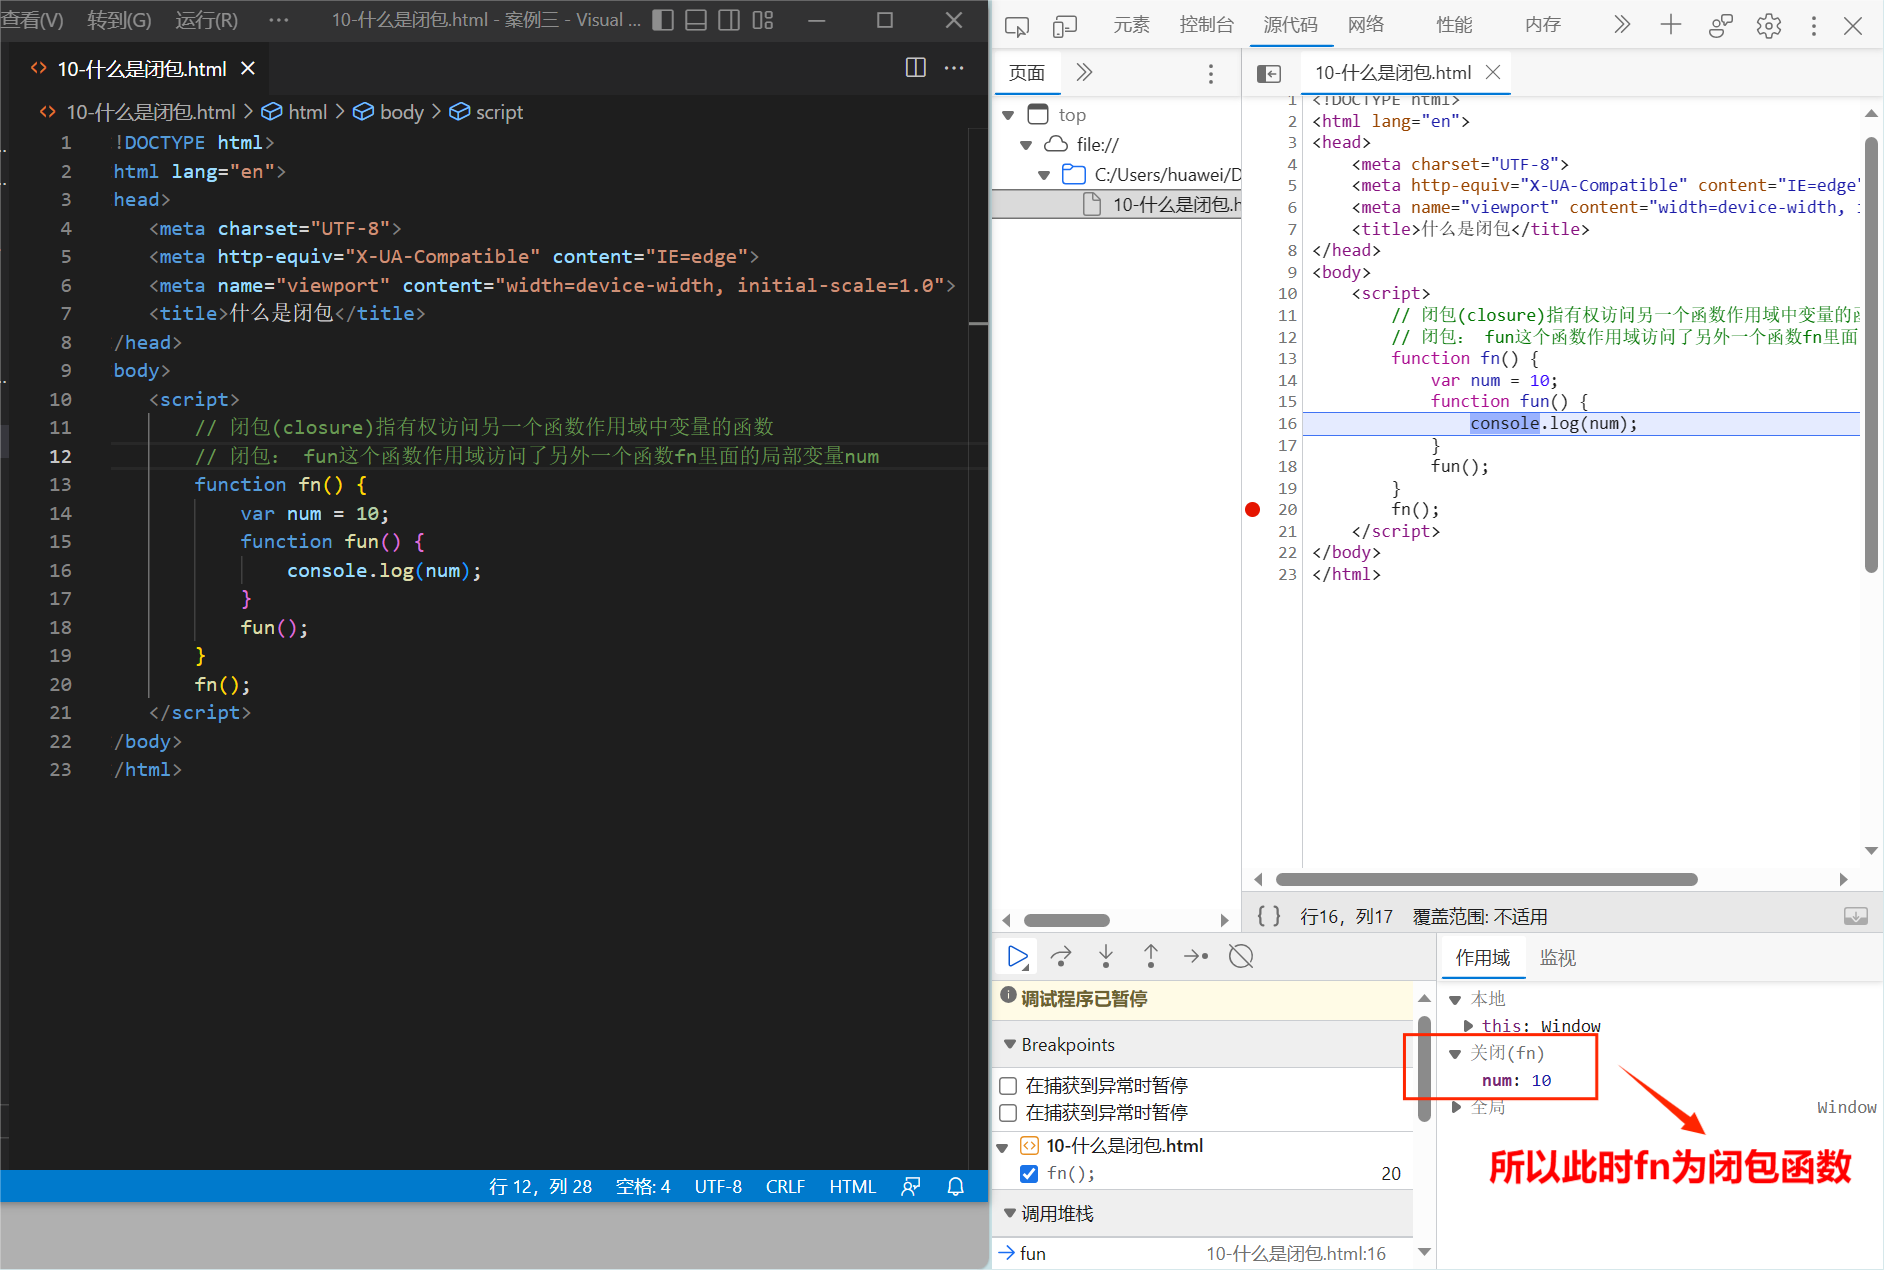Viewport: 1884px width, 1270px height.
Task: Resume script execution in debugger
Action: 1017,956
